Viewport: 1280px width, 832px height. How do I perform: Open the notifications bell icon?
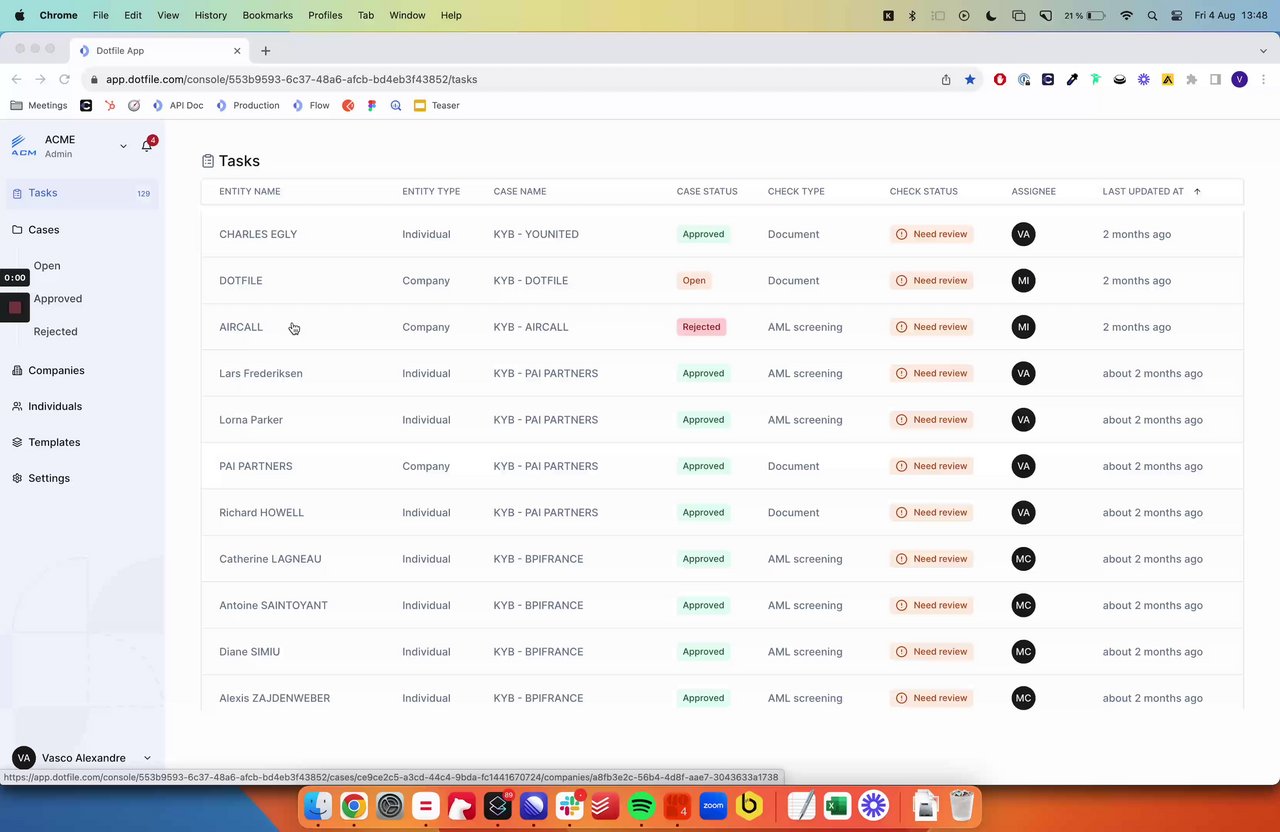coord(147,146)
